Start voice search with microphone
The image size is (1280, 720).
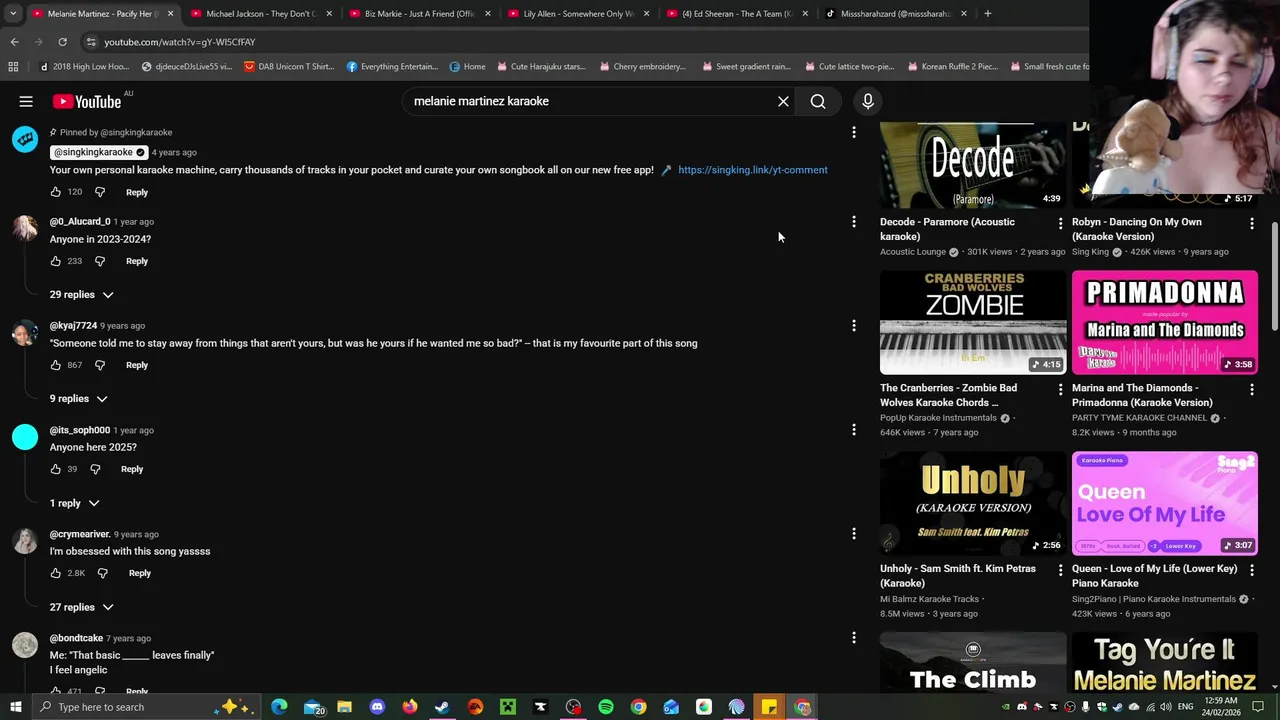868,101
